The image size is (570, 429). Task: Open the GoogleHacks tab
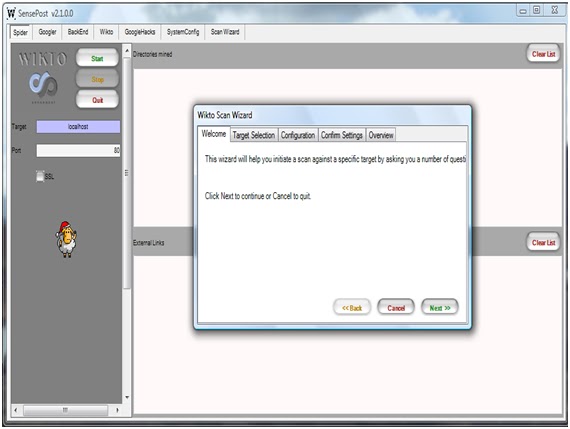(x=140, y=32)
